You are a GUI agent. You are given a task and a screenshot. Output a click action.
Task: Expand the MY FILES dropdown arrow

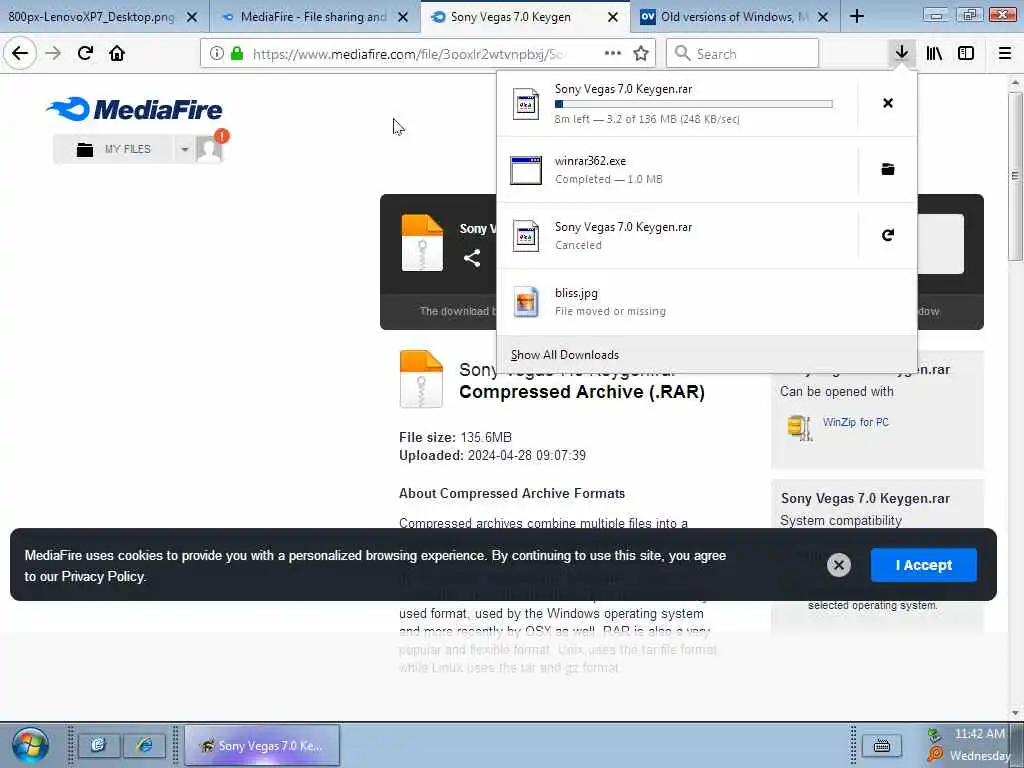pos(185,150)
